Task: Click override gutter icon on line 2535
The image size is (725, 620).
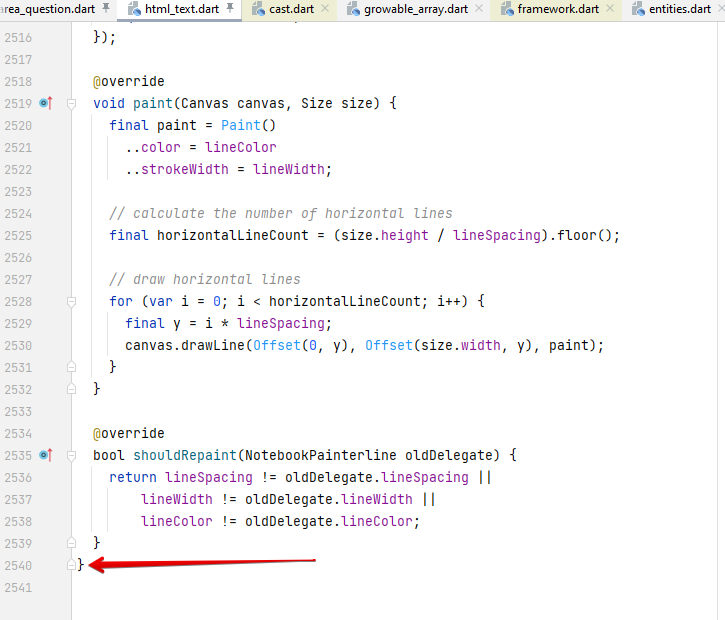Action: (x=46, y=455)
